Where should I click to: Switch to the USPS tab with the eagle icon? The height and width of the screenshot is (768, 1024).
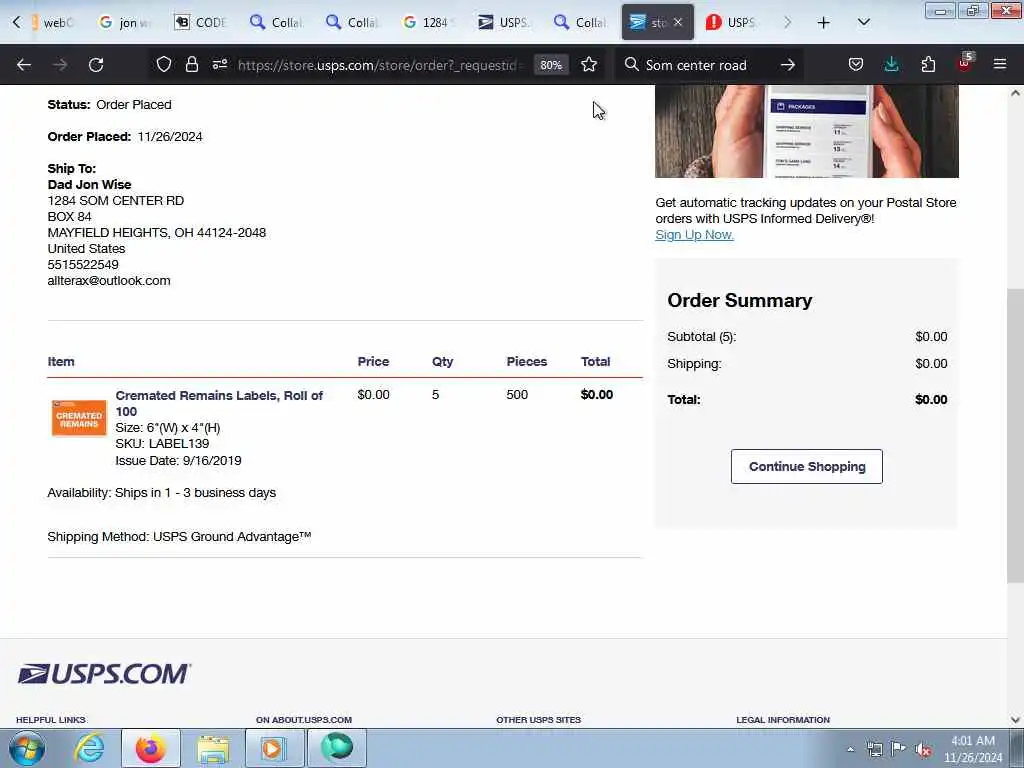(504, 22)
